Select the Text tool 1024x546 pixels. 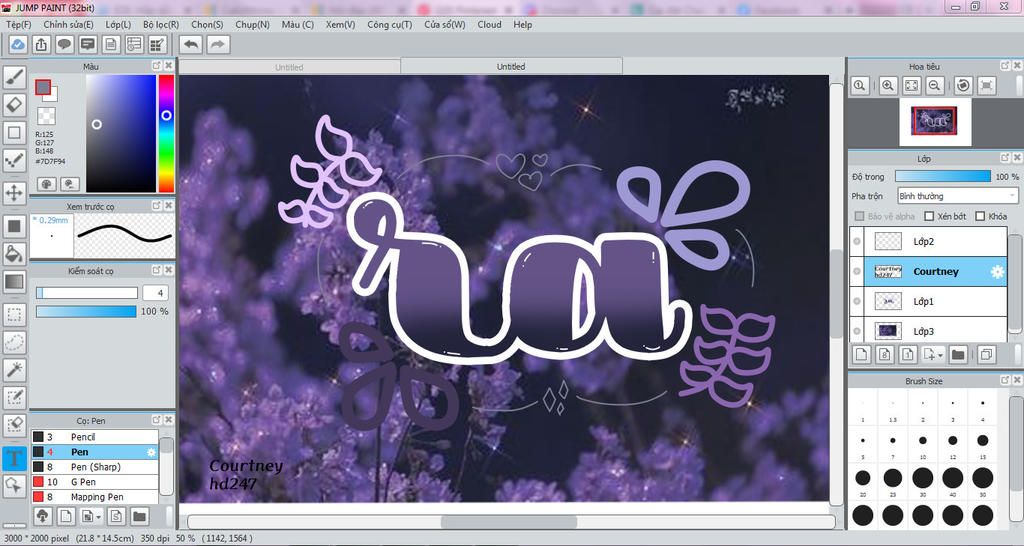click(x=14, y=458)
